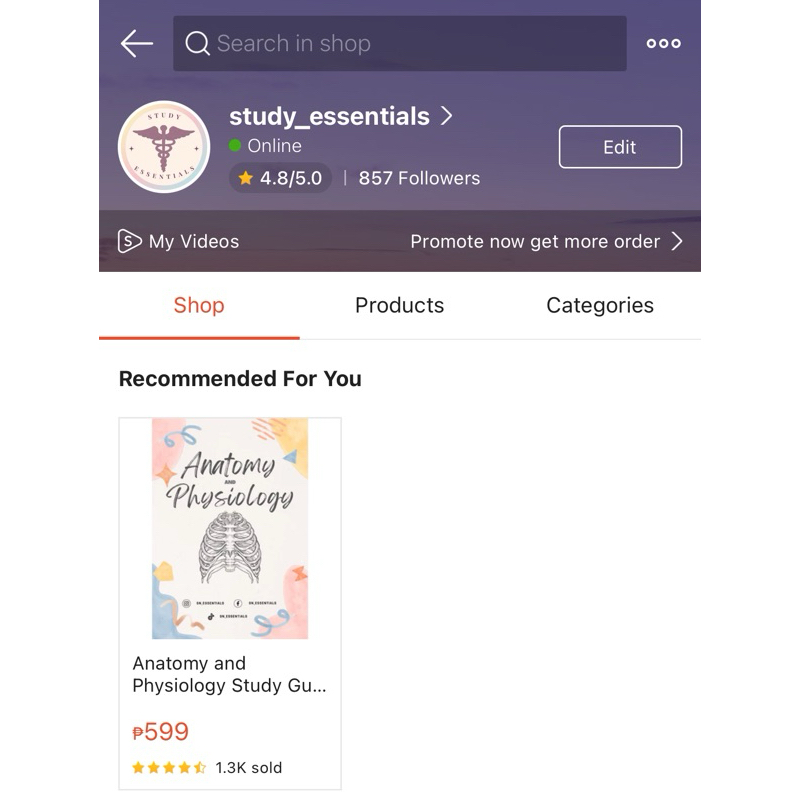The image size is (800, 800).
Task: Tap the green Online status dot
Action: click(x=235, y=146)
